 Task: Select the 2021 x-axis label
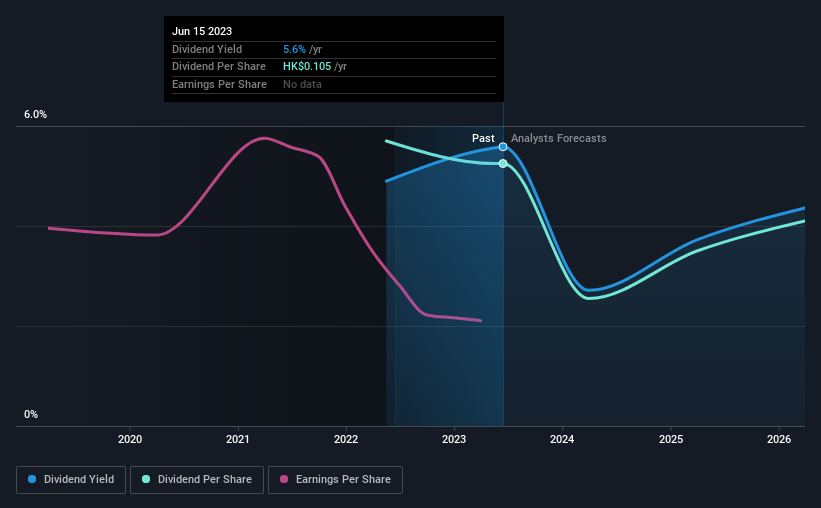238,439
